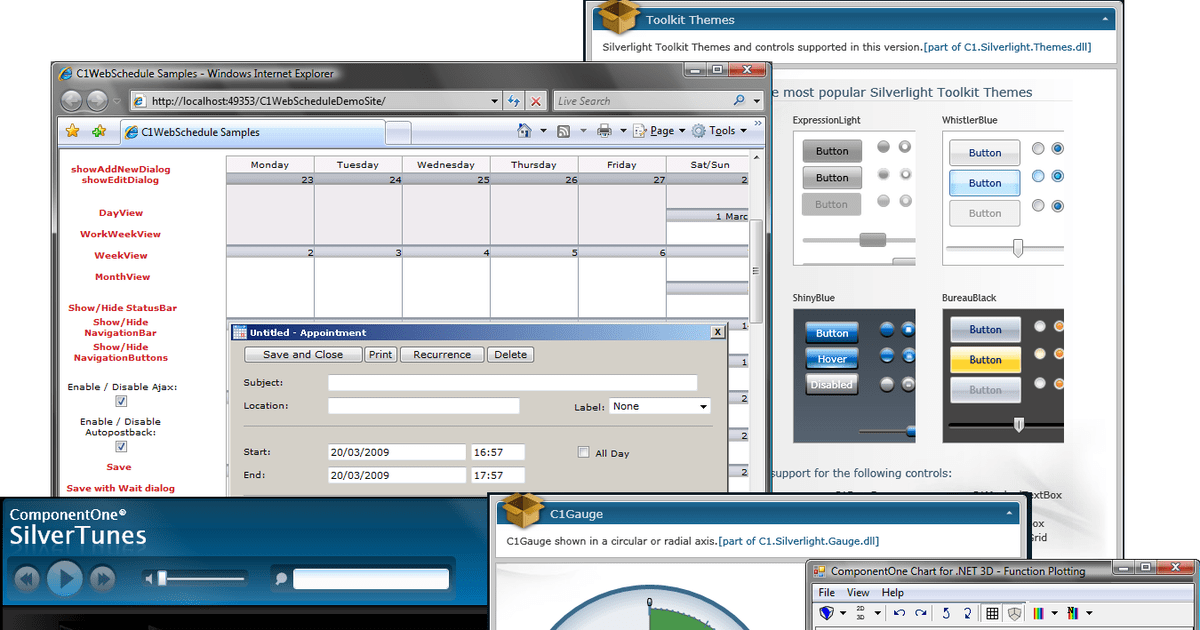The height and width of the screenshot is (630, 1200).
Task: Click the Save and Close button
Action: point(302,354)
